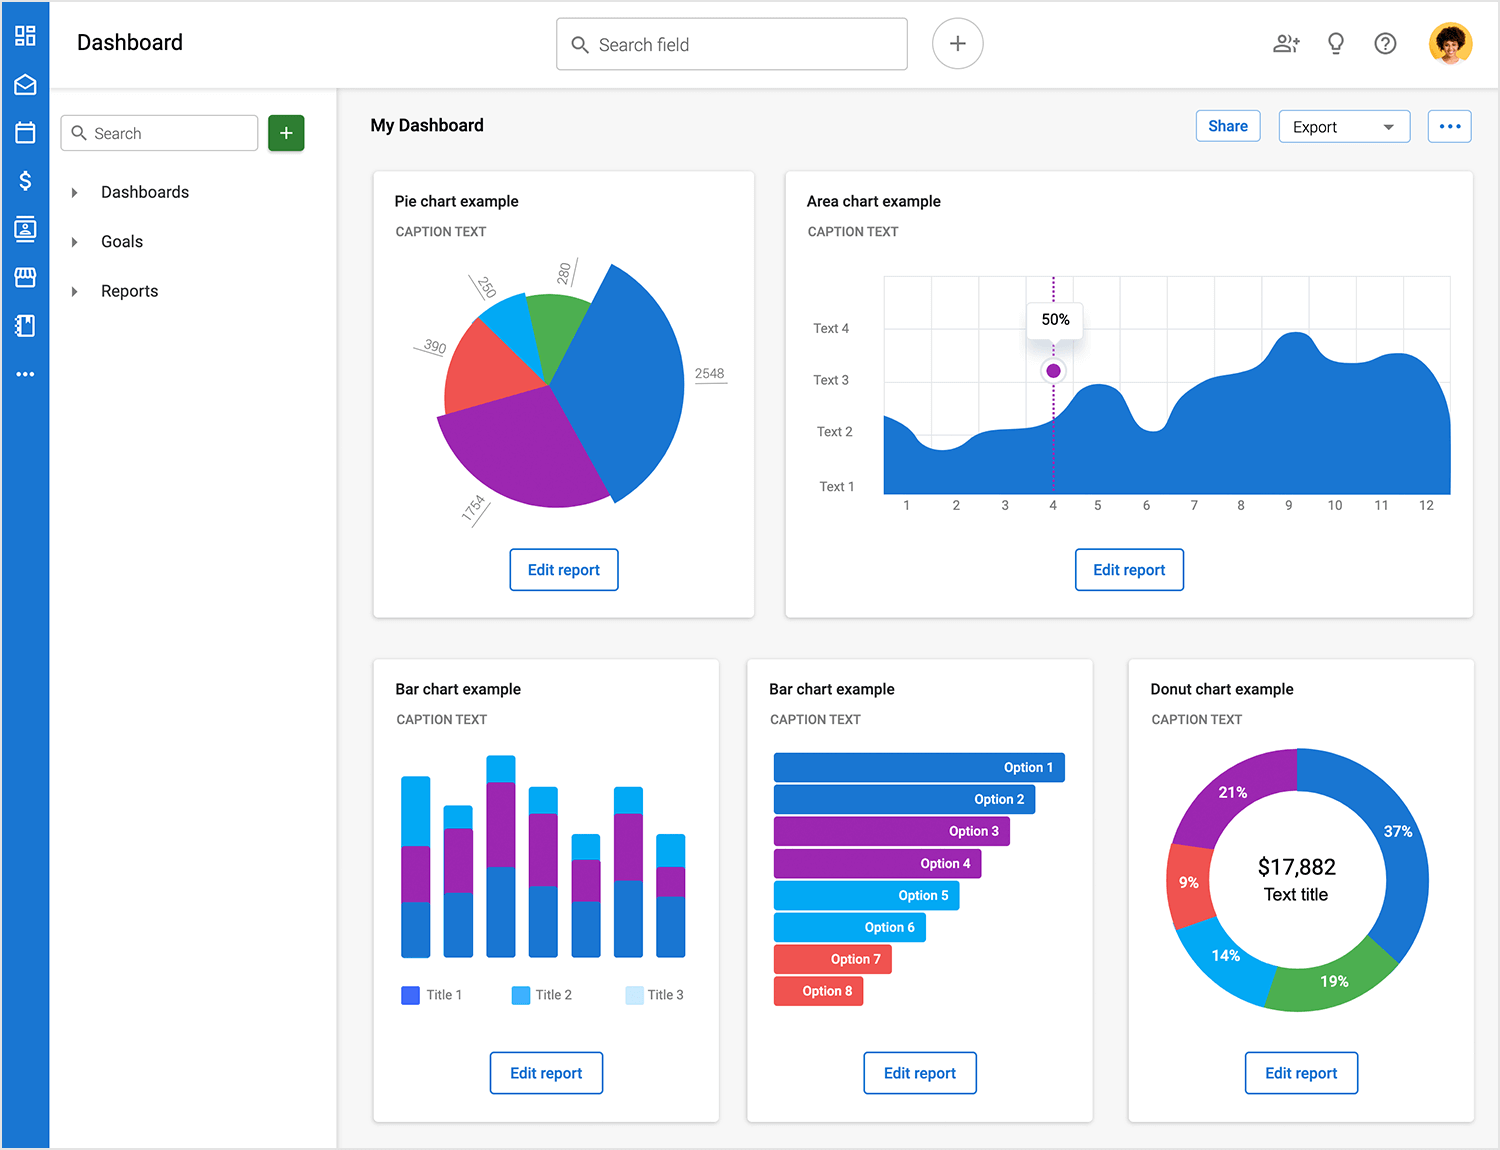Click Edit report under Pie chart example
This screenshot has height=1150, width=1500.
pos(564,570)
